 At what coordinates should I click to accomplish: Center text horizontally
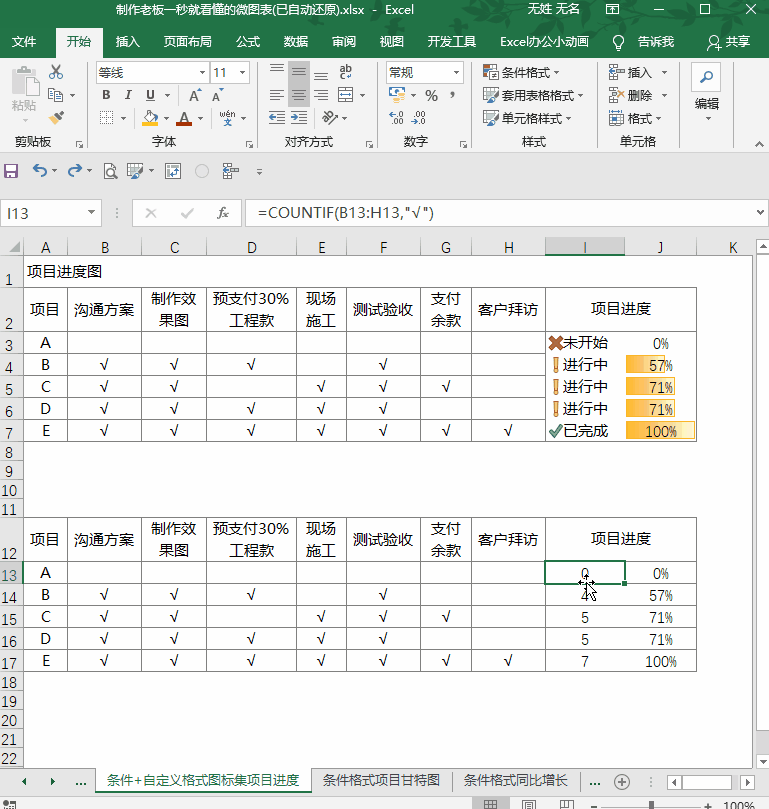pyautogui.click(x=299, y=95)
